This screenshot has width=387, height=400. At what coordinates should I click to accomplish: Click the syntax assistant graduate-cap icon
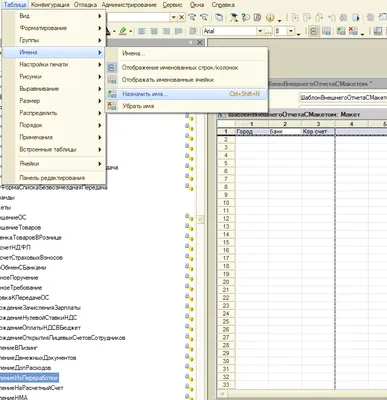(234, 17)
